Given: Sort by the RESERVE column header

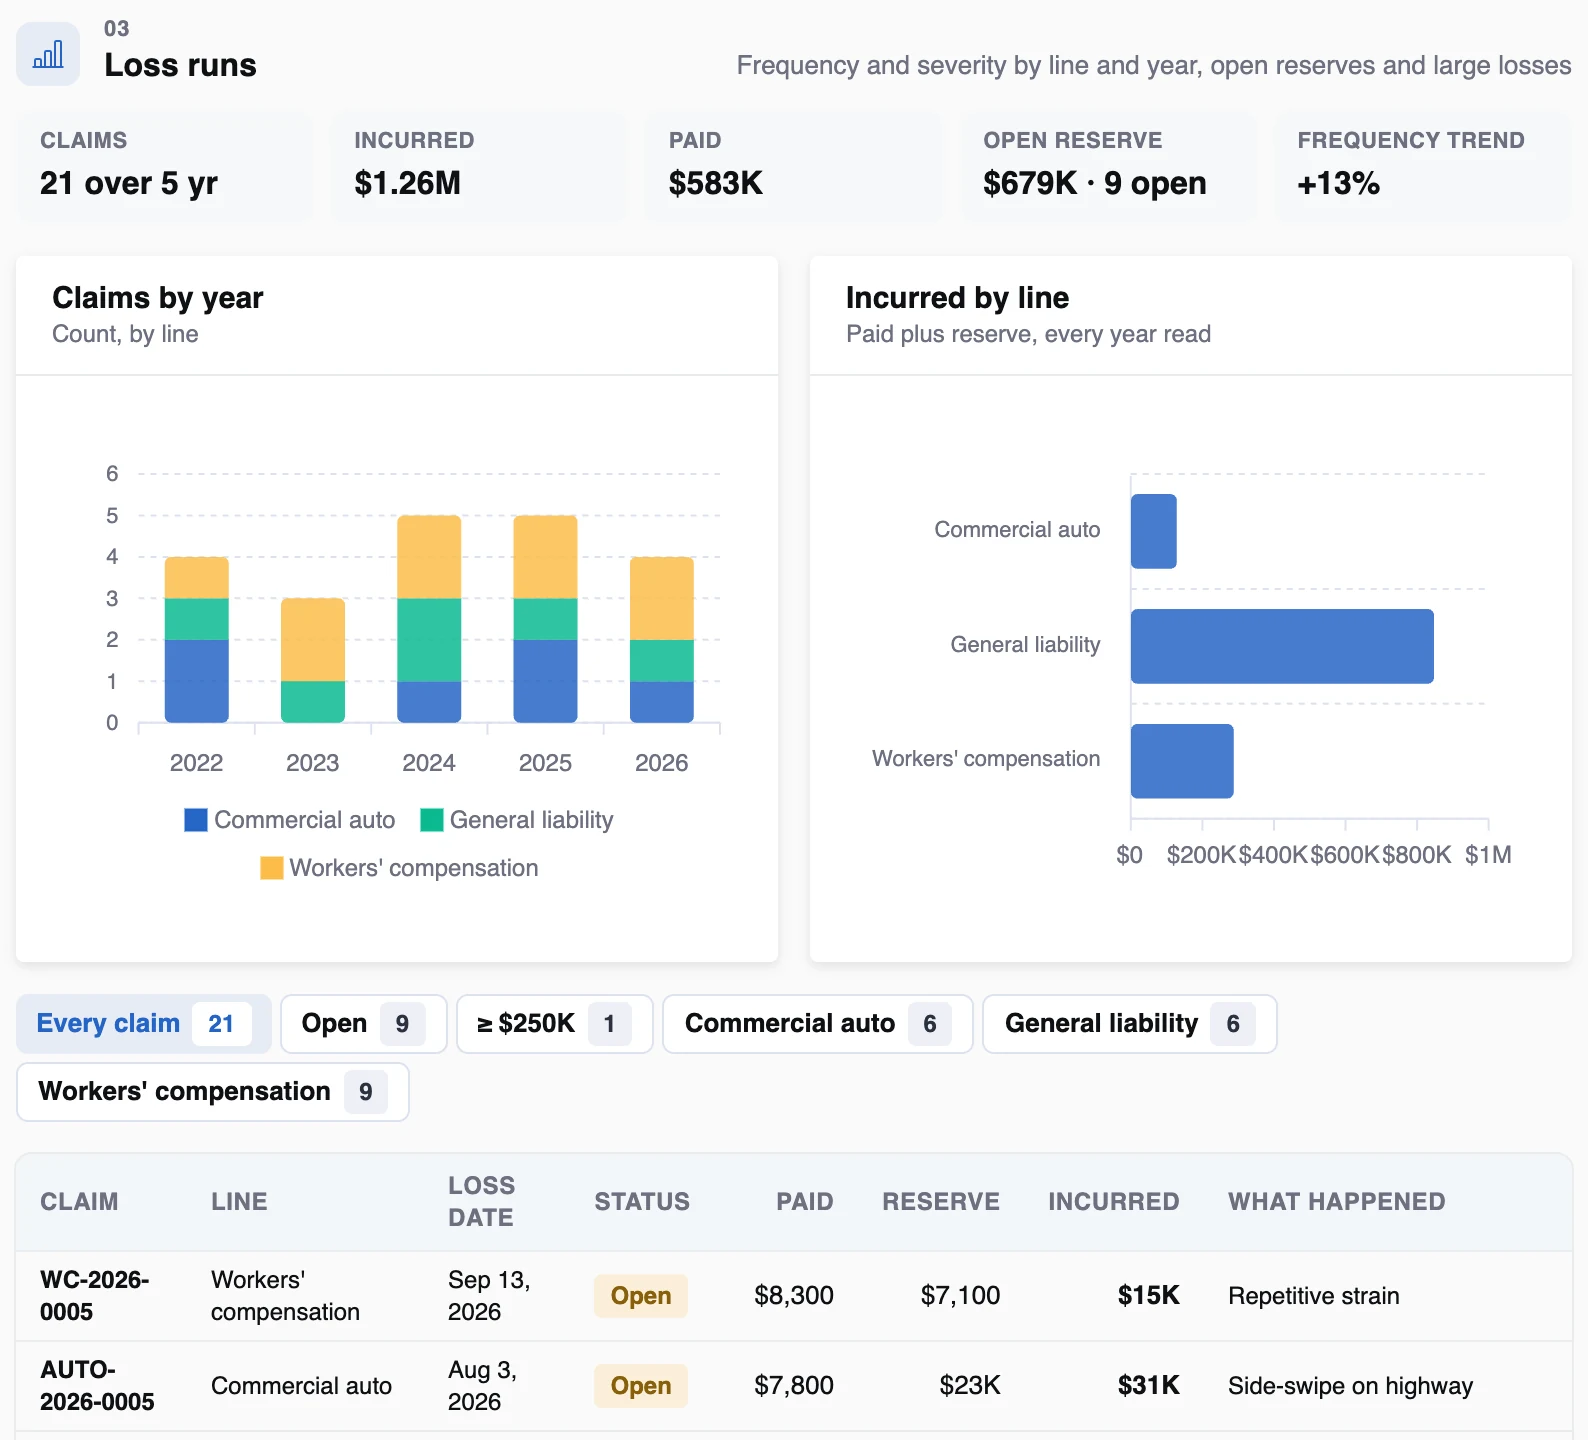Looking at the screenshot, I should tap(941, 1201).
